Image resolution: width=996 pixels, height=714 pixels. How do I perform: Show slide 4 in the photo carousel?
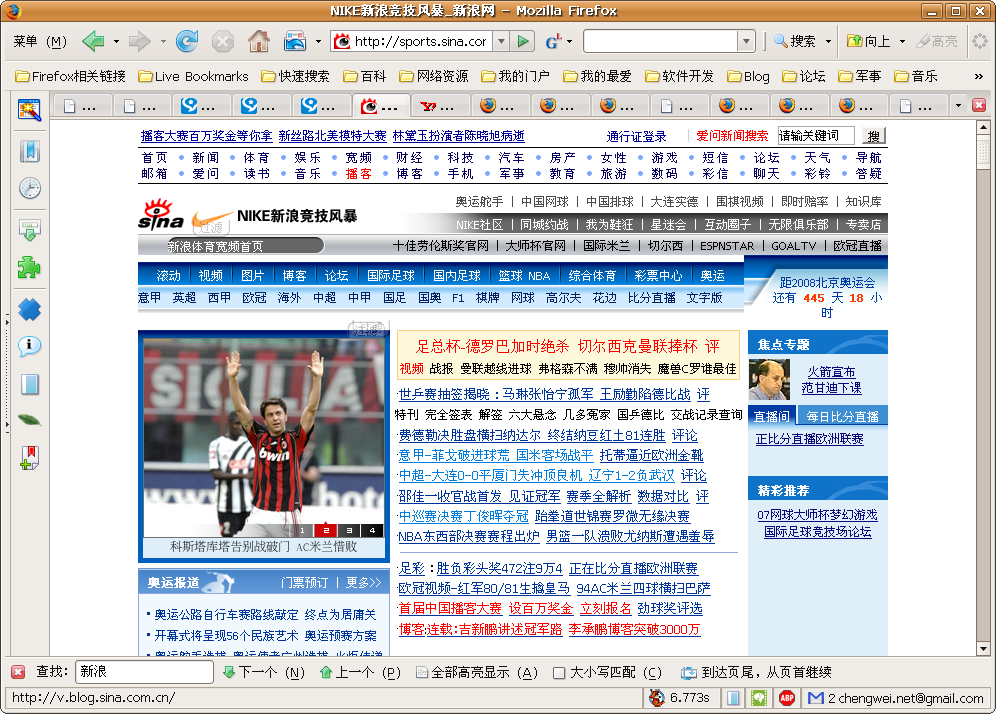click(x=372, y=530)
